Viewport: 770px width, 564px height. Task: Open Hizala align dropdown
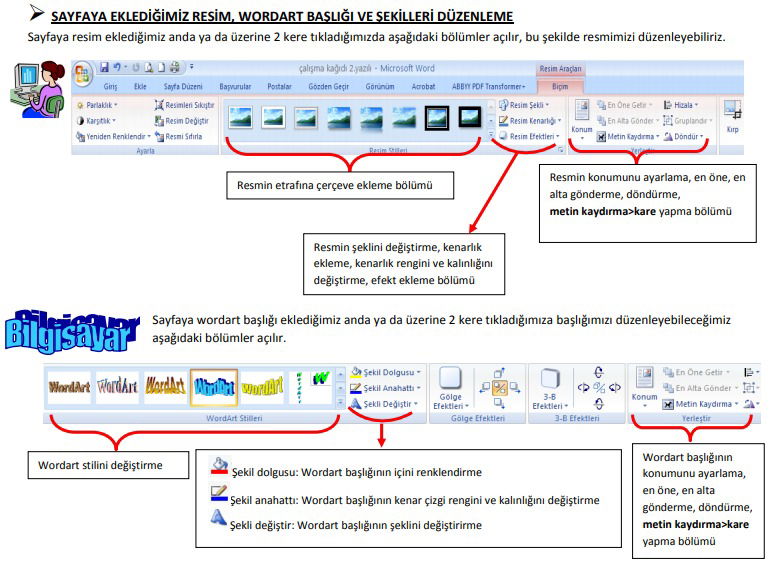tap(681, 105)
